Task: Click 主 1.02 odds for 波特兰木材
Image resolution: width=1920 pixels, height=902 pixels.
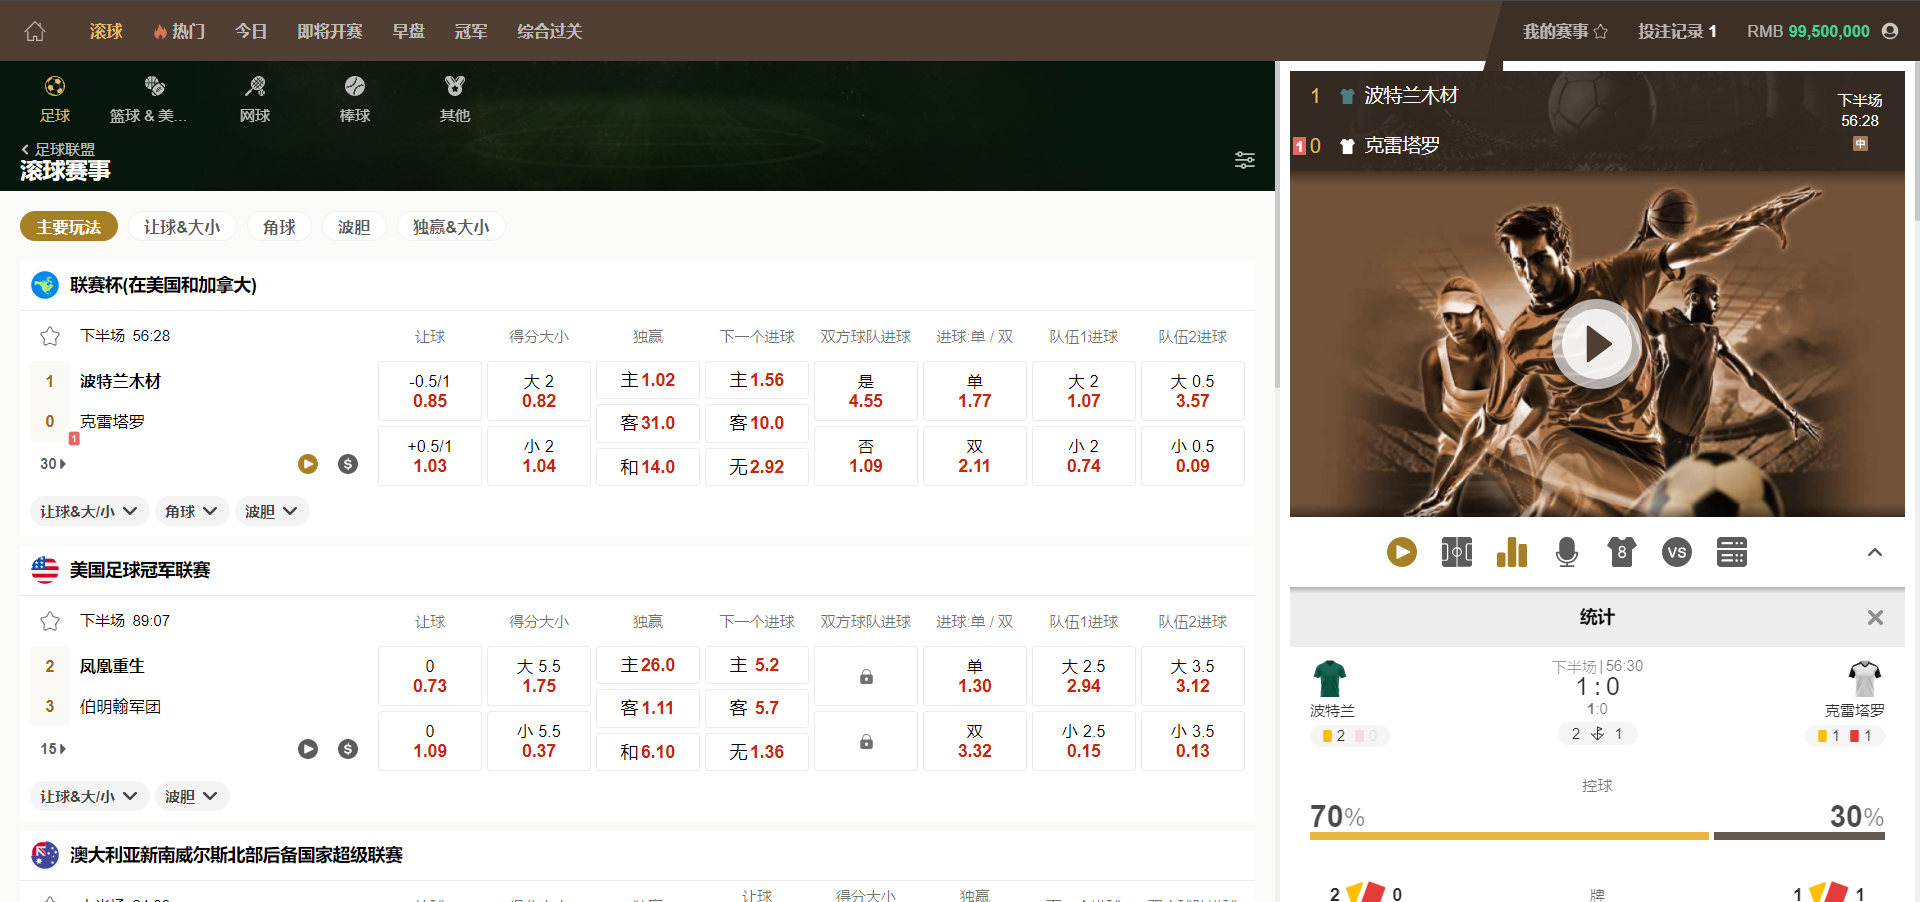Action: pyautogui.click(x=647, y=380)
